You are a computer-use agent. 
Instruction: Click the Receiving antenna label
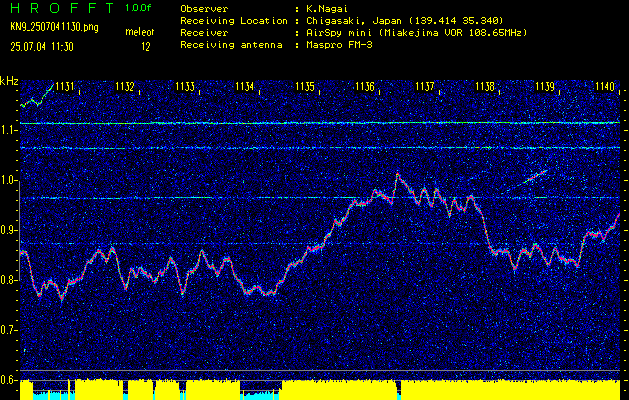click(x=231, y=45)
